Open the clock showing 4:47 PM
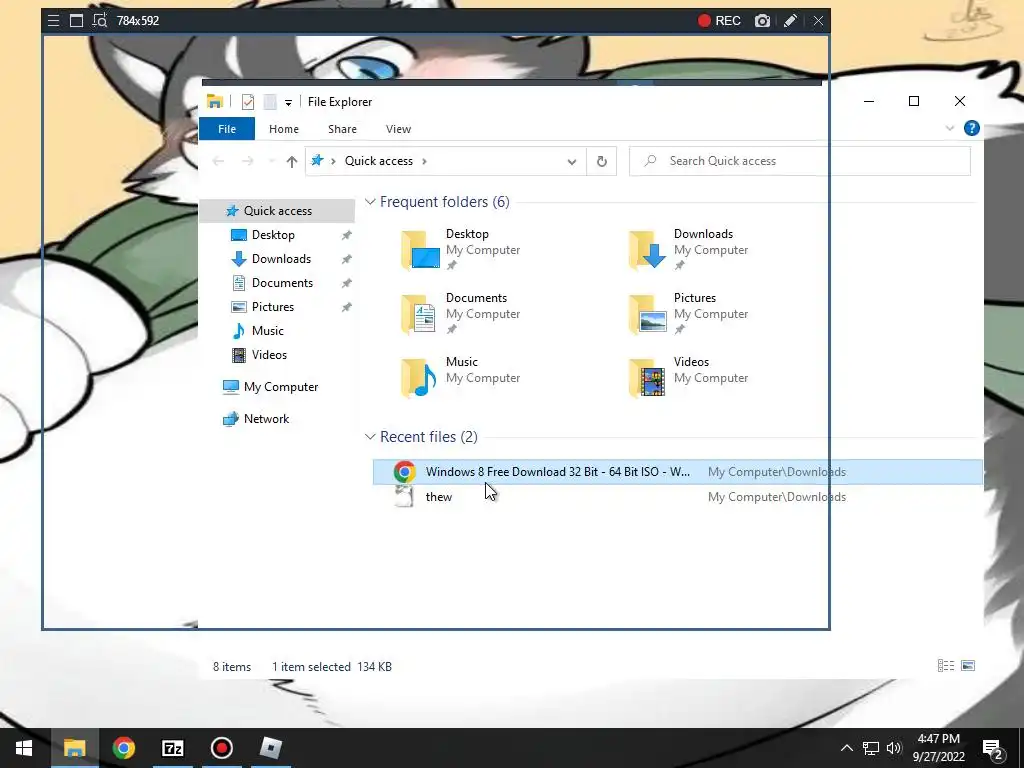 click(x=938, y=748)
